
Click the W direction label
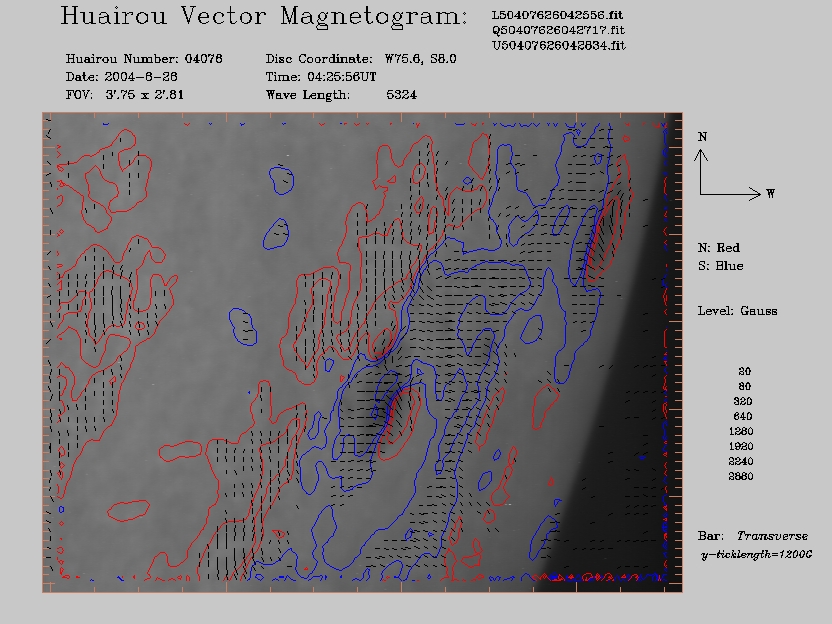click(770, 194)
